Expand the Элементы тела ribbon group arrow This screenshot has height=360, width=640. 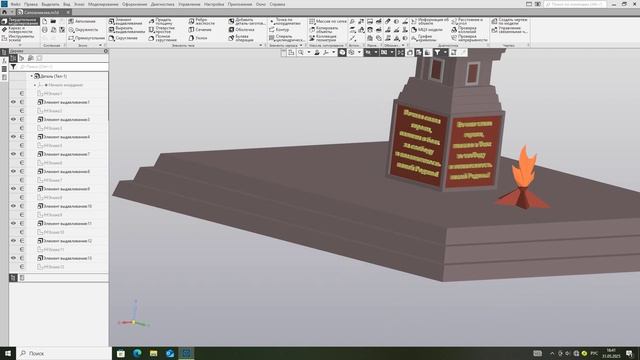point(260,45)
